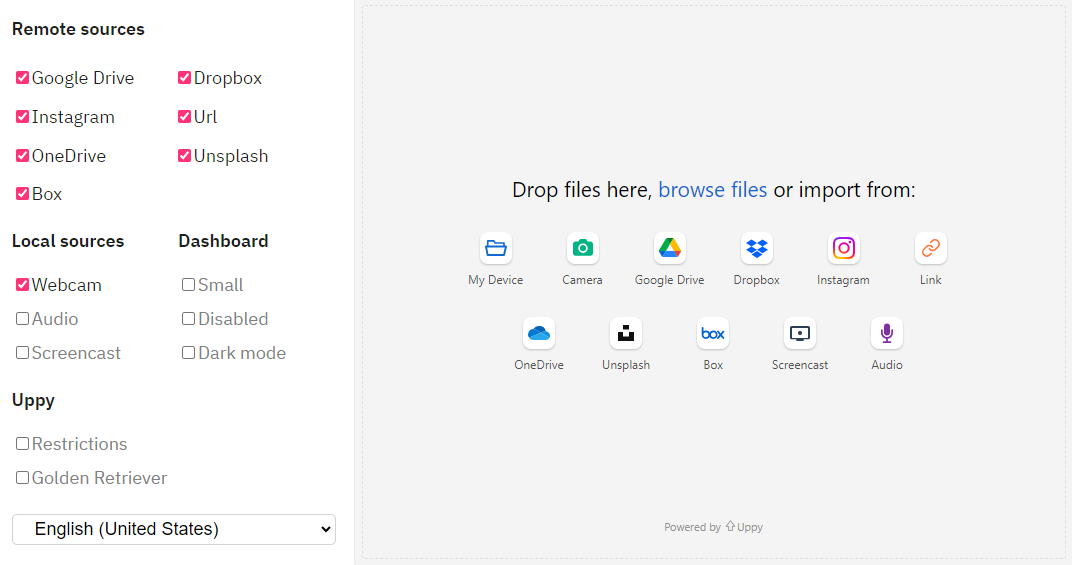This screenshot has height=565, width=1072.
Task: Start Screencast from the dashboard icon
Action: pyautogui.click(x=800, y=333)
